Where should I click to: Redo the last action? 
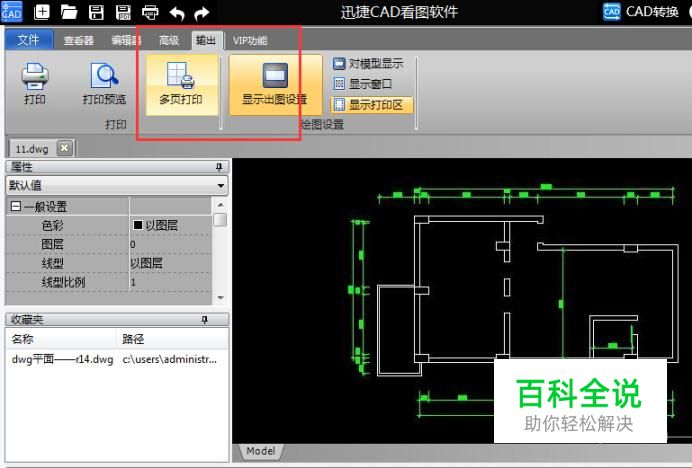201,13
